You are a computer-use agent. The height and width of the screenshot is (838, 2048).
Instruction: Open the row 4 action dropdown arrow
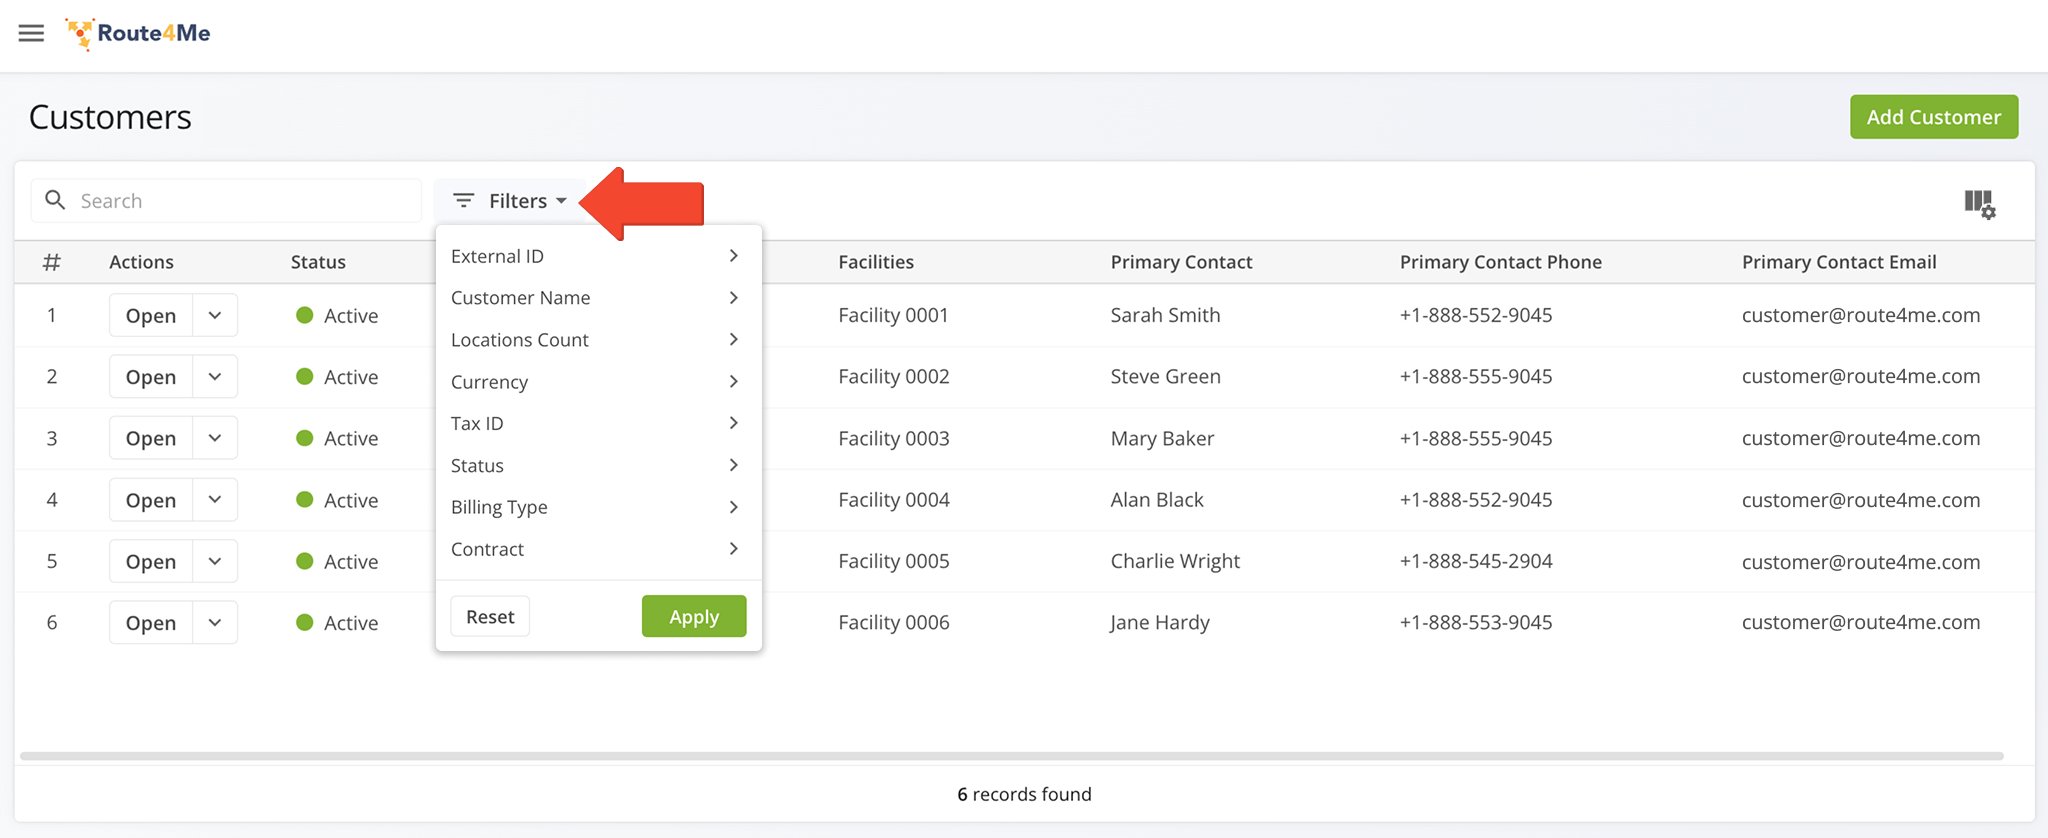pyautogui.click(x=215, y=500)
